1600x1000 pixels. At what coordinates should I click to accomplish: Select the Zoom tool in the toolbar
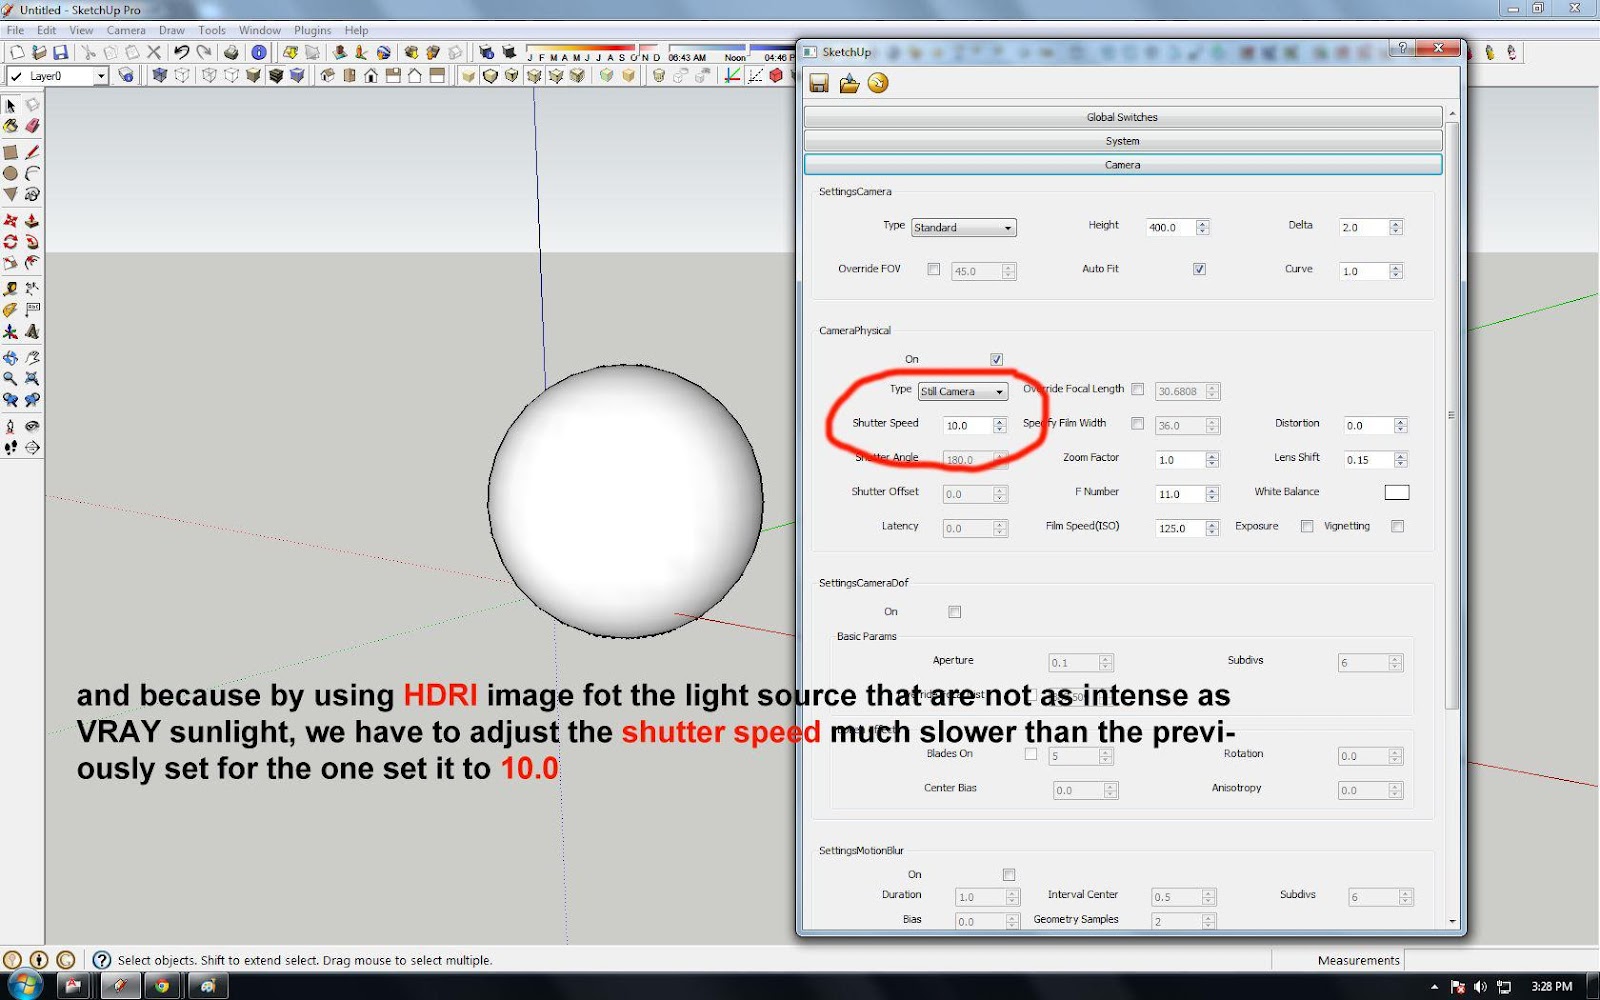tap(11, 378)
